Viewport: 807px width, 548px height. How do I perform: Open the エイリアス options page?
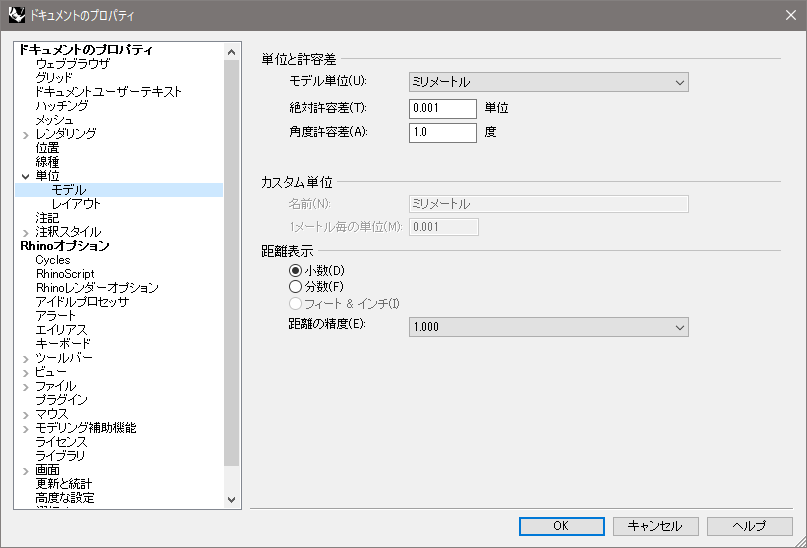(61, 330)
